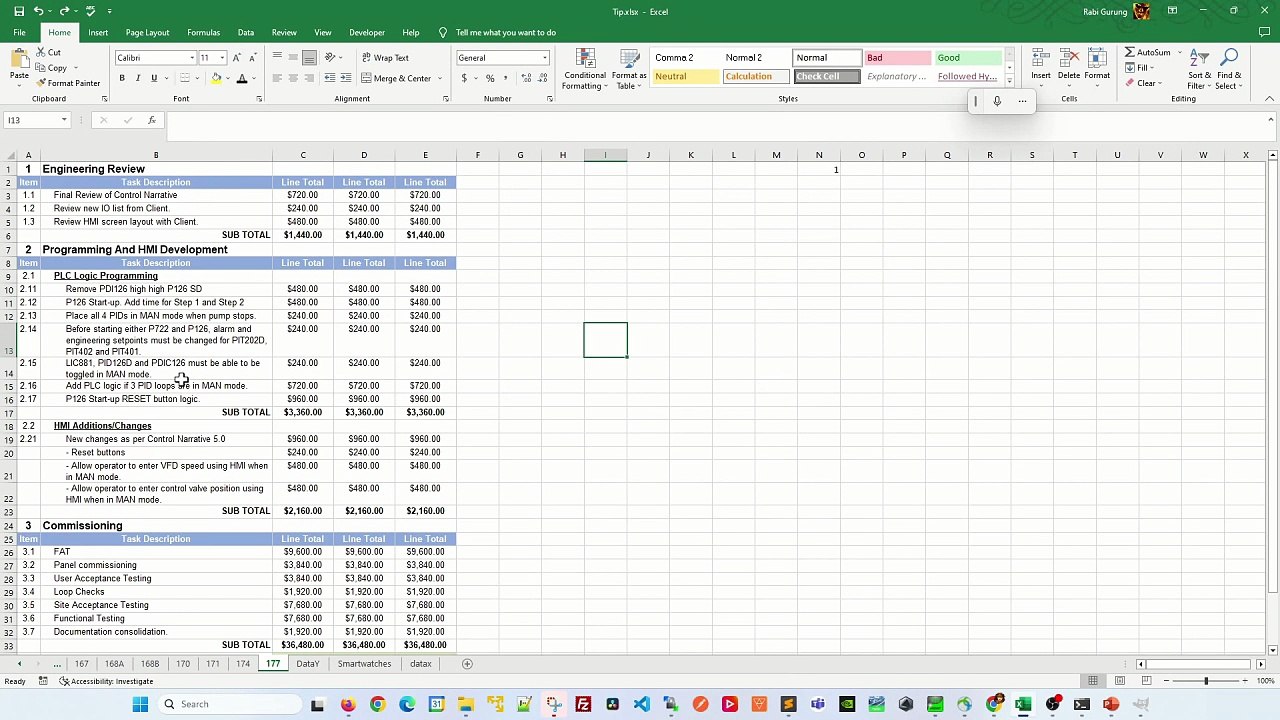Expand the cell Styles gallery arrow
The width and height of the screenshot is (1280, 720).
click(x=1009, y=82)
